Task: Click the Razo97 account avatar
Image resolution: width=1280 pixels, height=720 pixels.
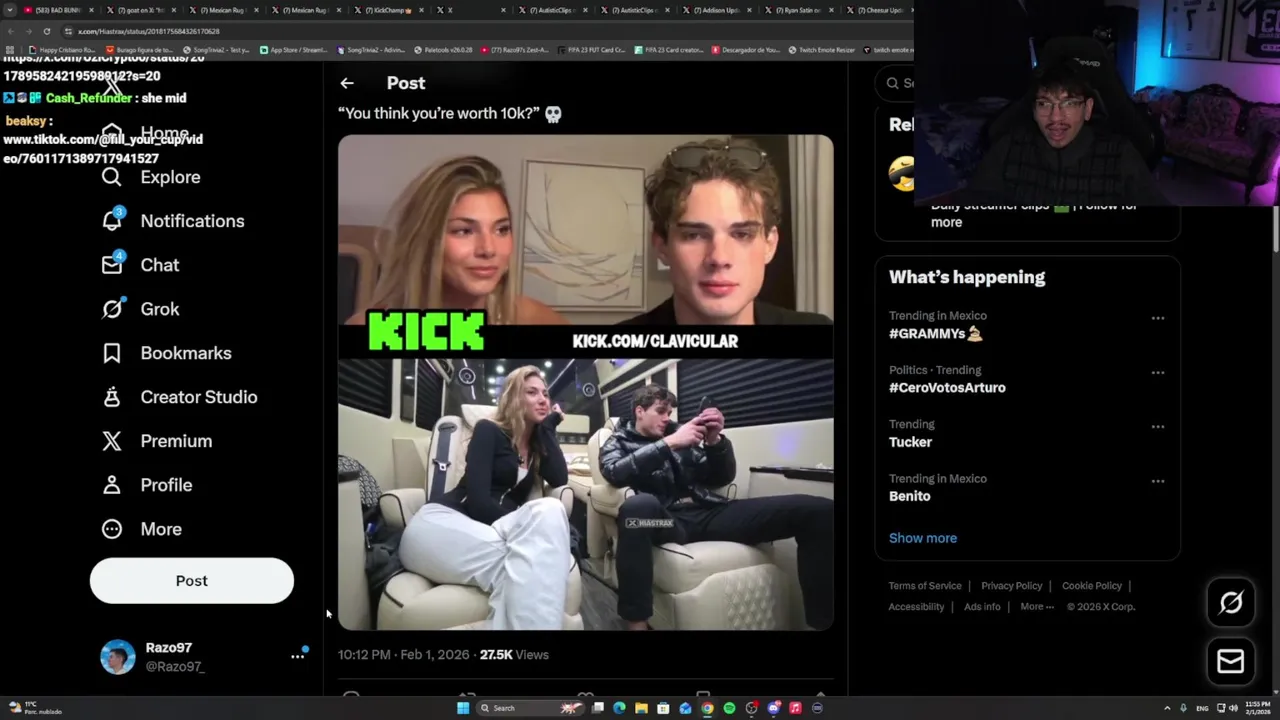Action: pos(118,657)
